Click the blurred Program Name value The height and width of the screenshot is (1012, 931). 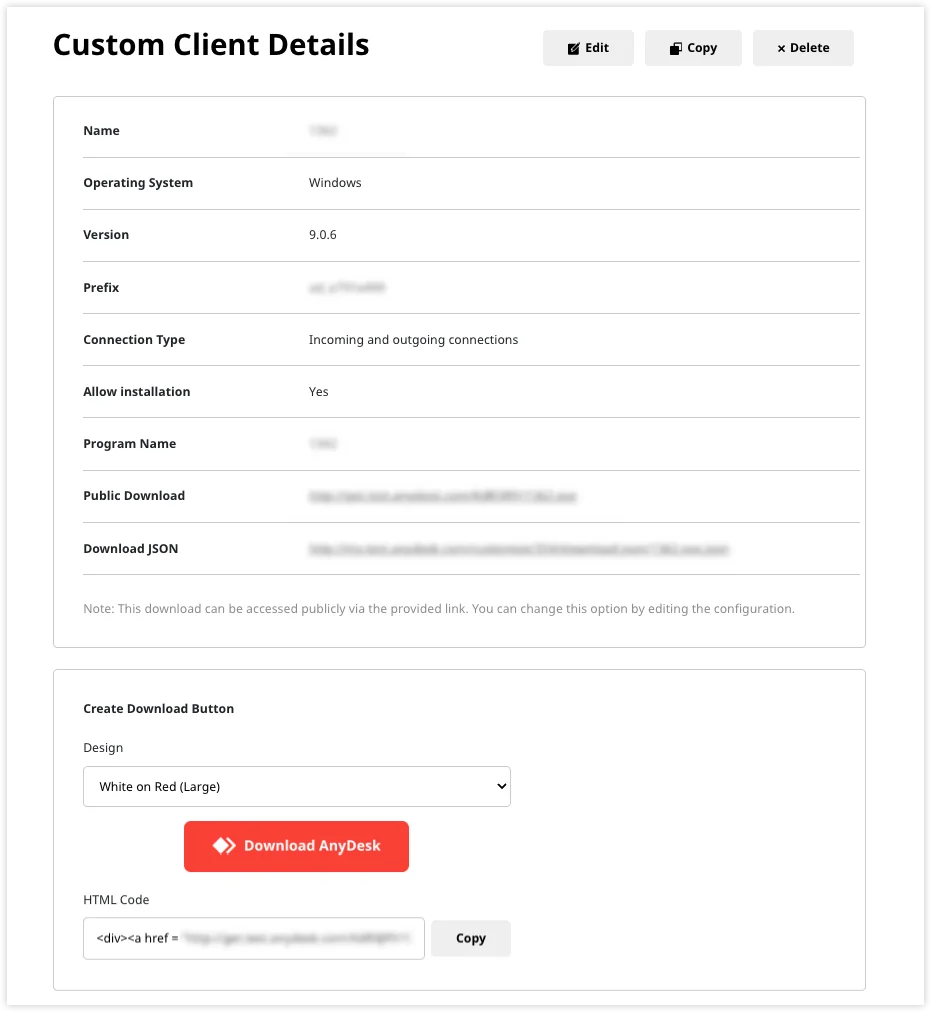pyautogui.click(x=323, y=444)
